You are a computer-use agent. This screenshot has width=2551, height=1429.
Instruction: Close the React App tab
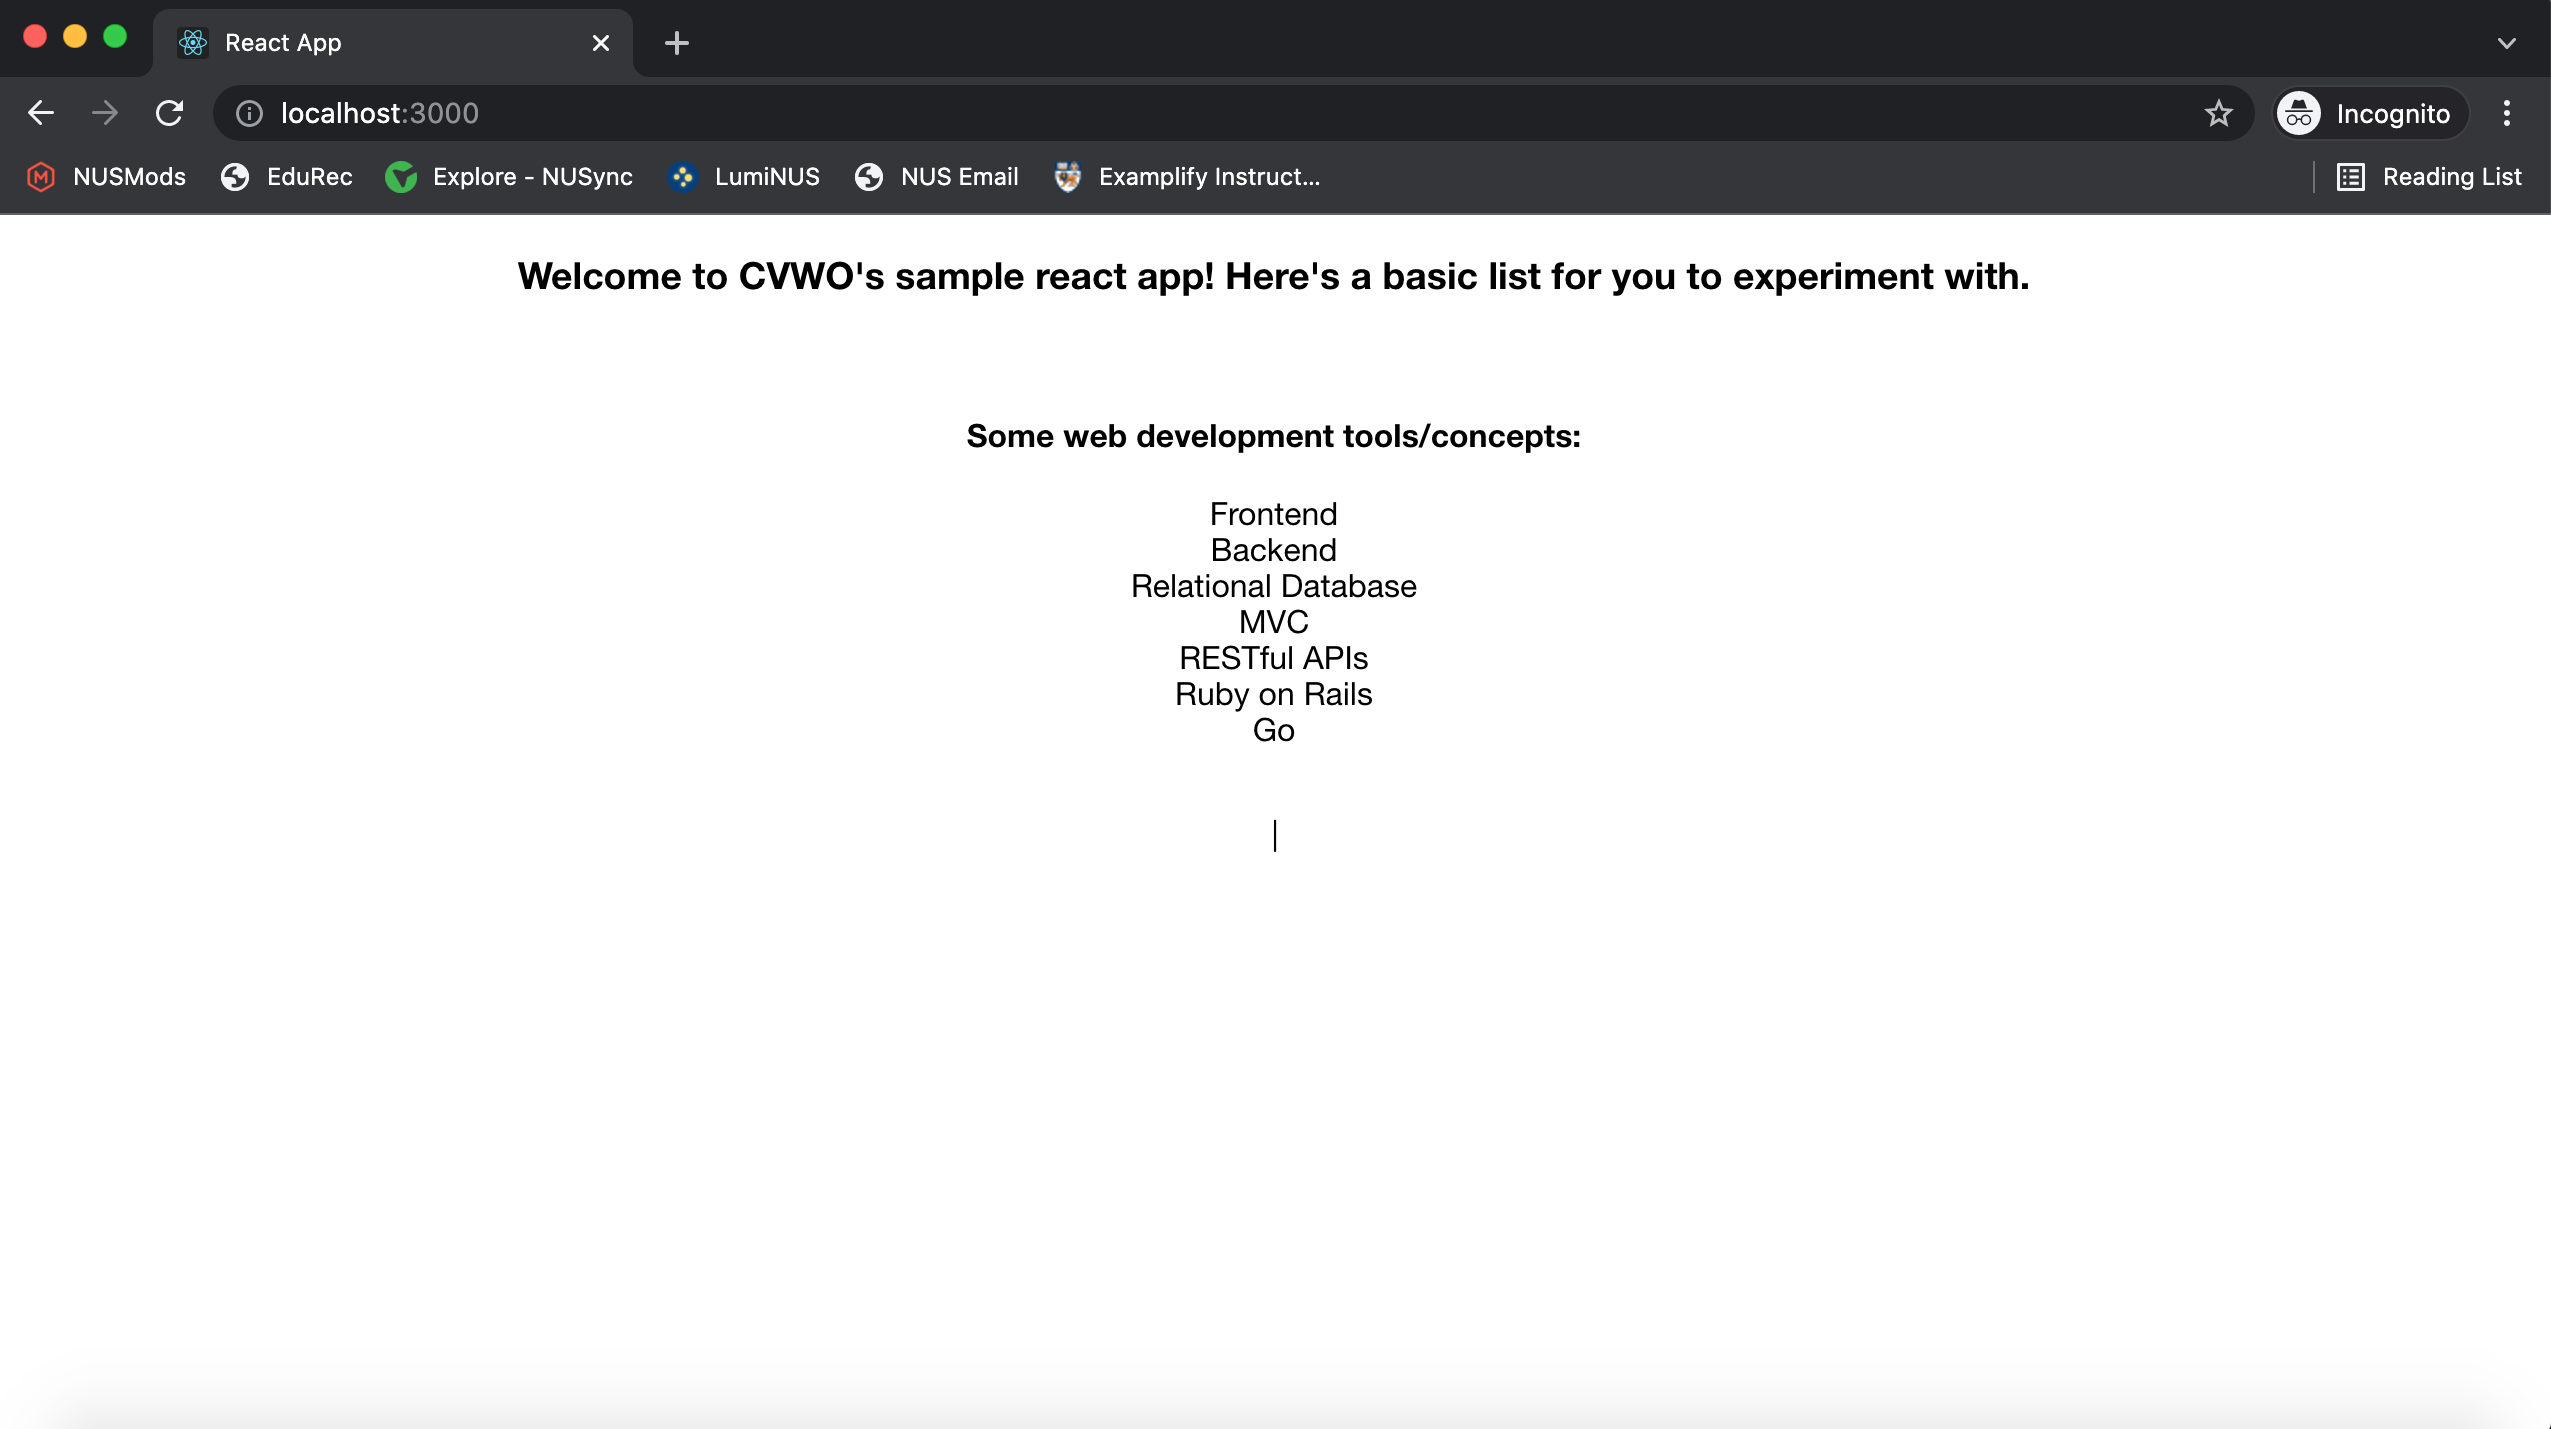click(x=600, y=43)
